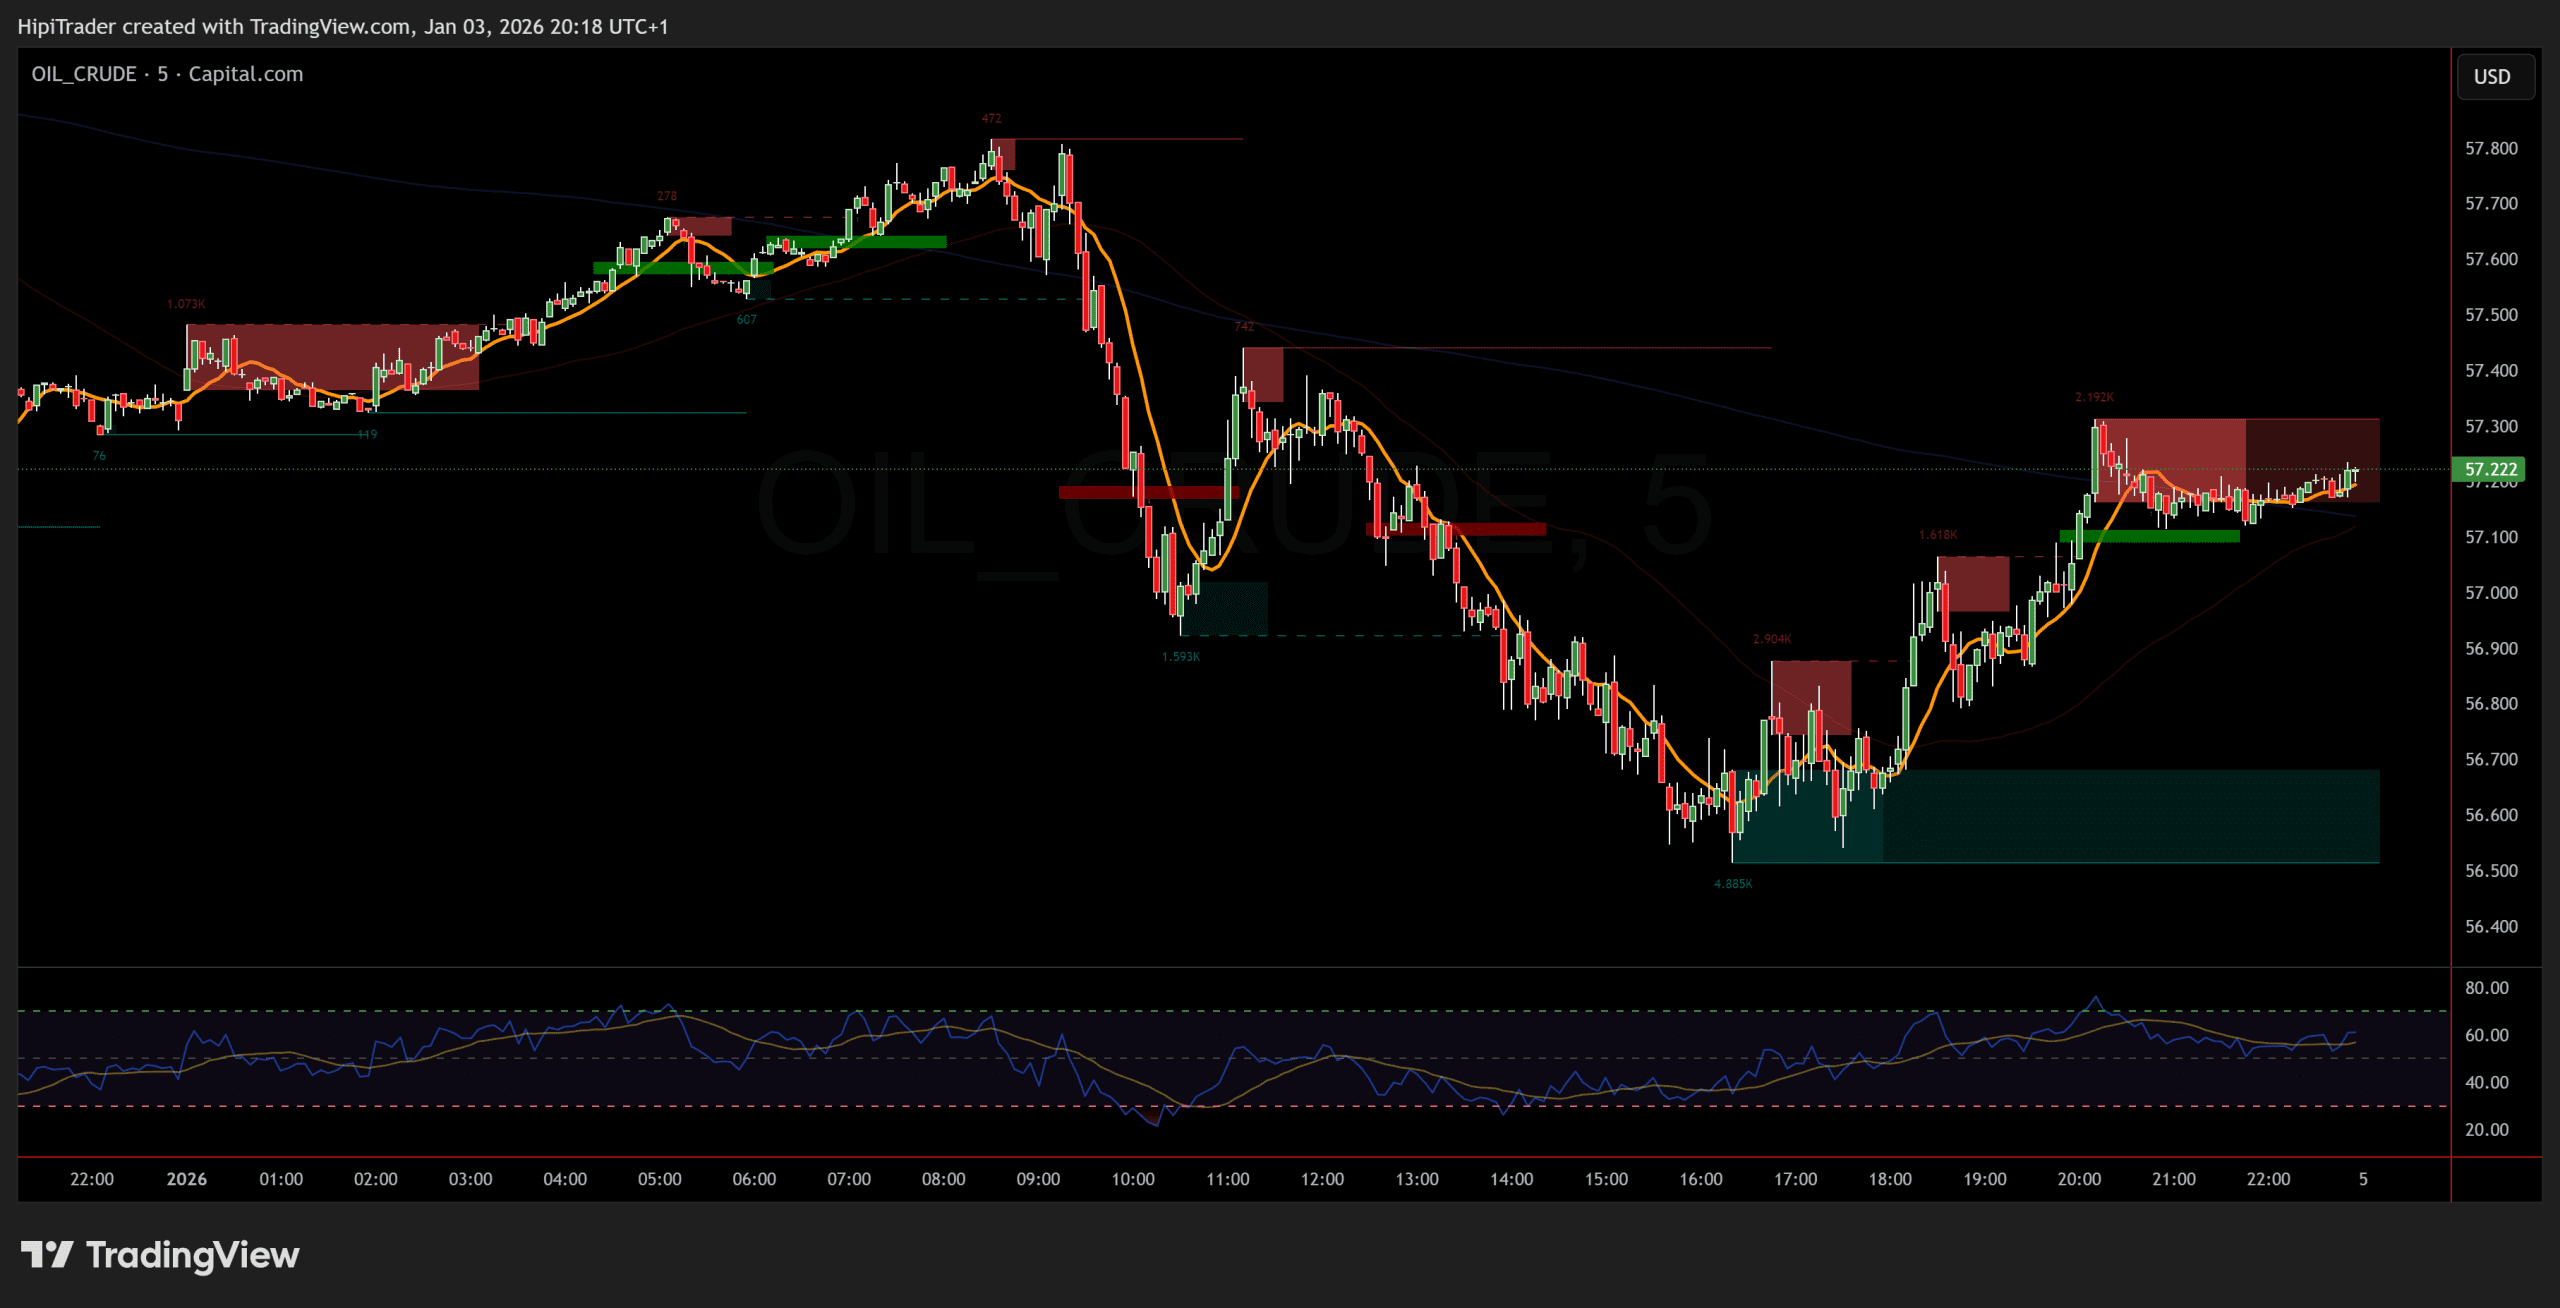Select the 2.904K supply zone label
Image resolution: width=2560 pixels, height=1308 pixels.
click(x=1771, y=639)
